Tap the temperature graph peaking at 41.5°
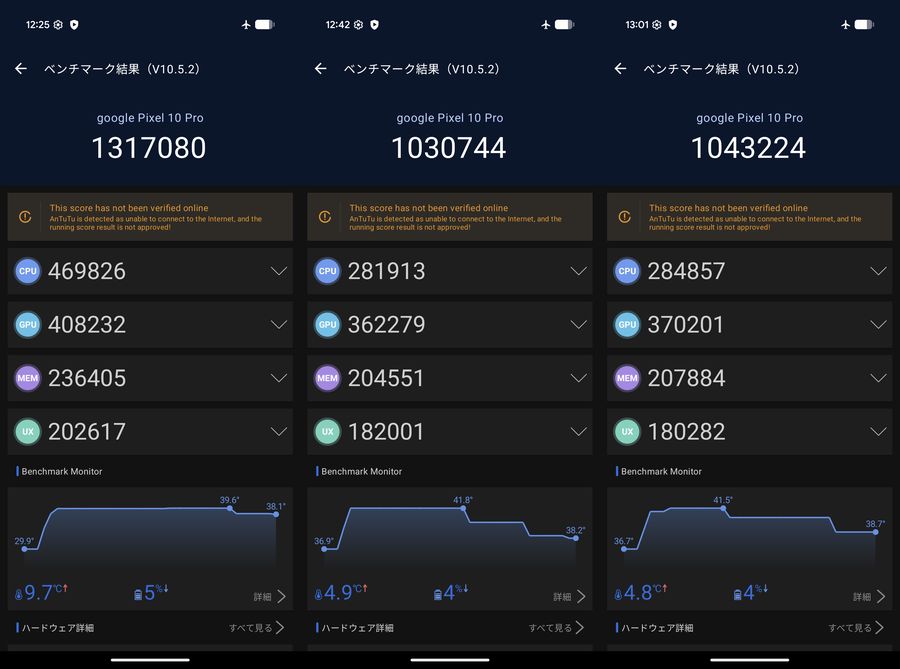Image resolution: width=900 pixels, height=669 pixels. click(750, 531)
